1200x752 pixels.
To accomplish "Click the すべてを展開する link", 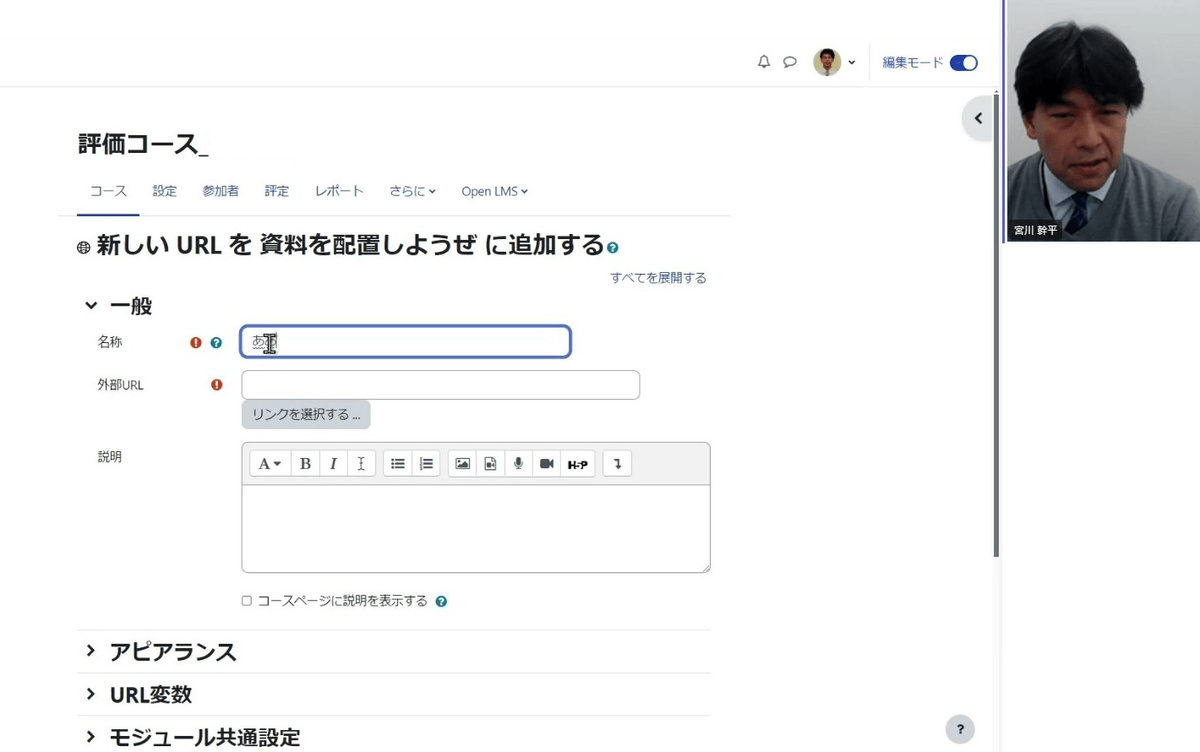I will click(x=658, y=278).
